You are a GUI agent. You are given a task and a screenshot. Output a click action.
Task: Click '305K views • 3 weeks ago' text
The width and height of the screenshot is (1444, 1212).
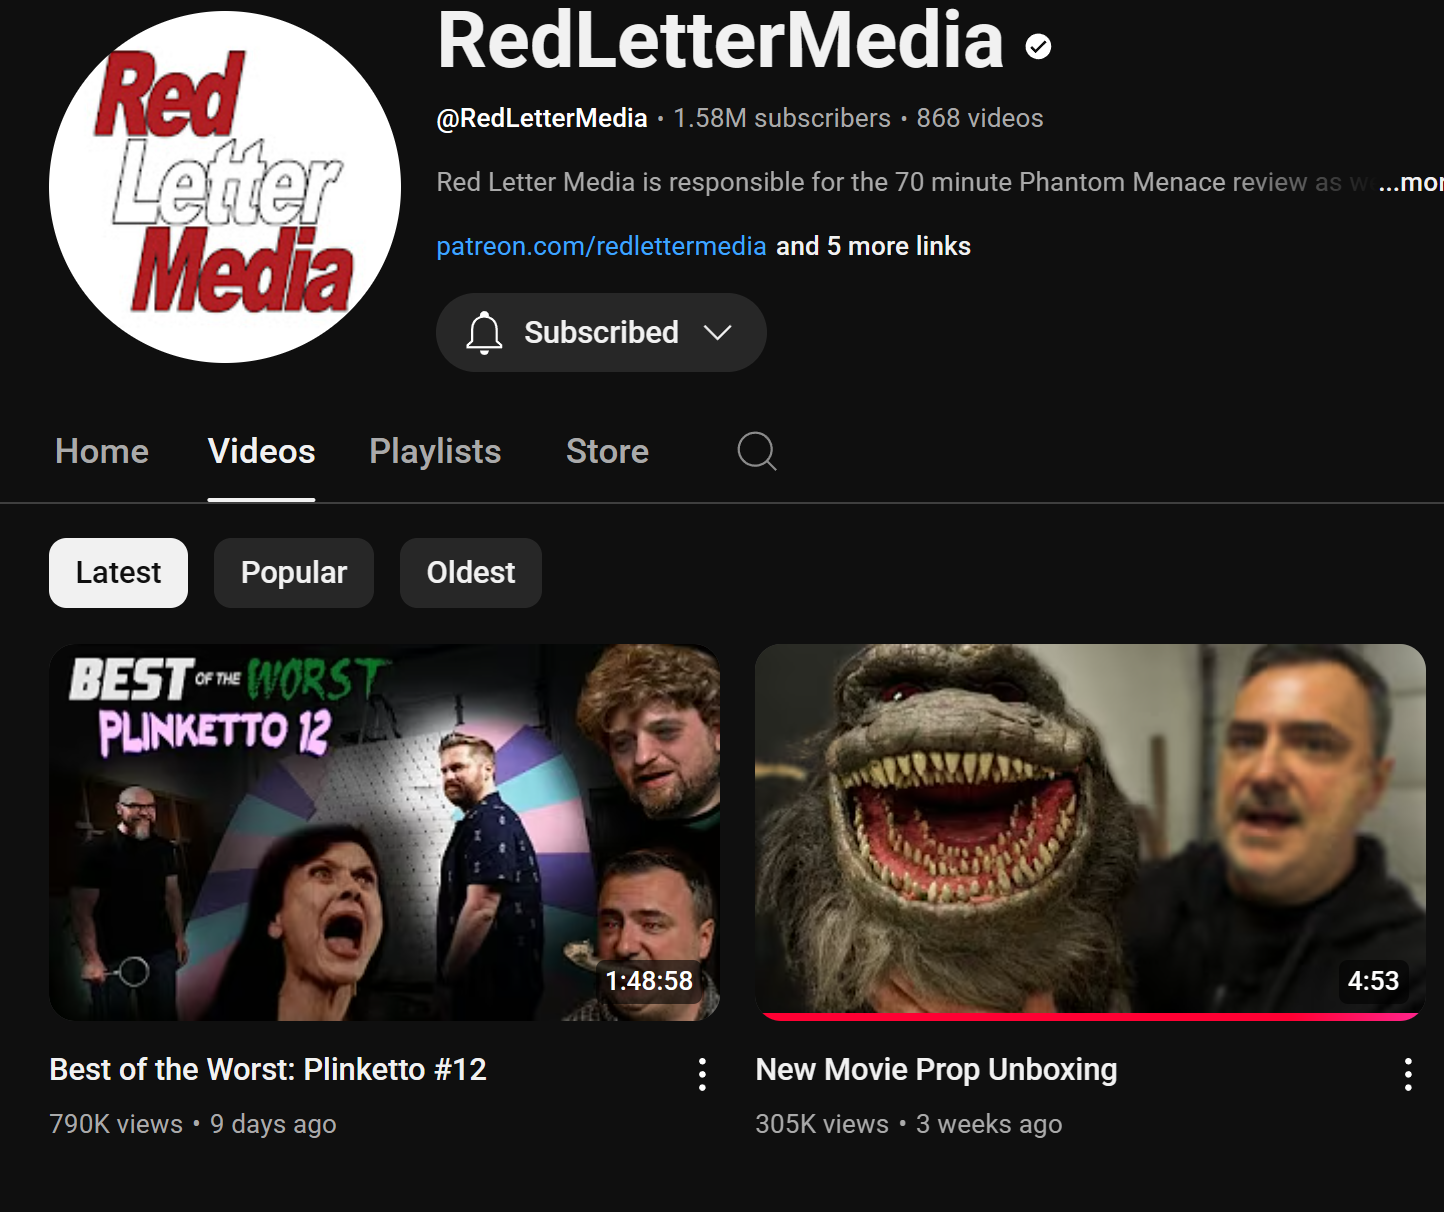909,1124
